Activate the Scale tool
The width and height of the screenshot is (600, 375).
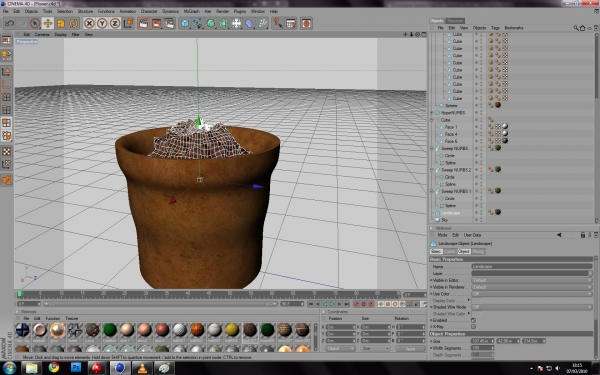coord(60,23)
